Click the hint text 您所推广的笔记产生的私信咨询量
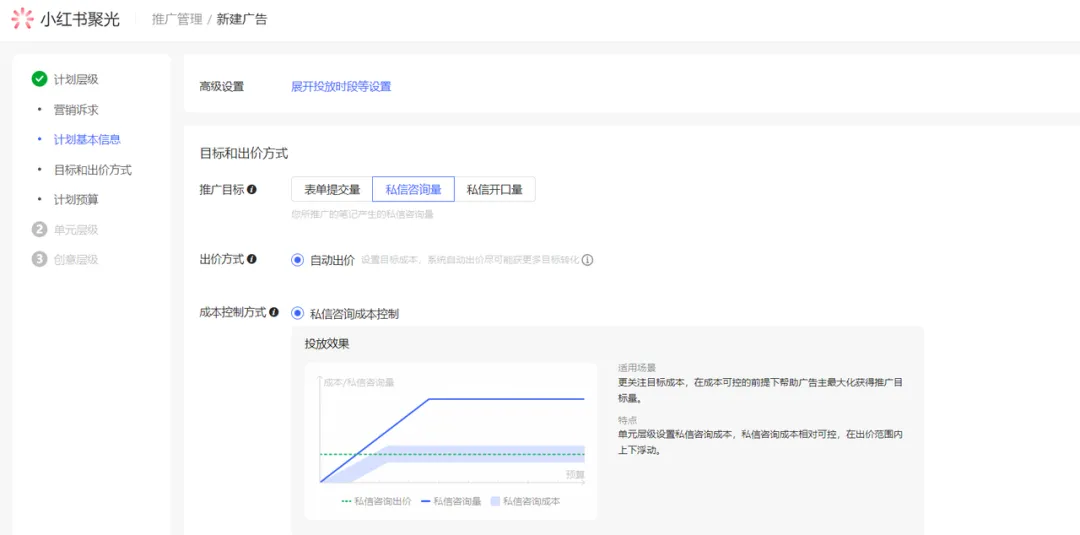 [362, 215]
